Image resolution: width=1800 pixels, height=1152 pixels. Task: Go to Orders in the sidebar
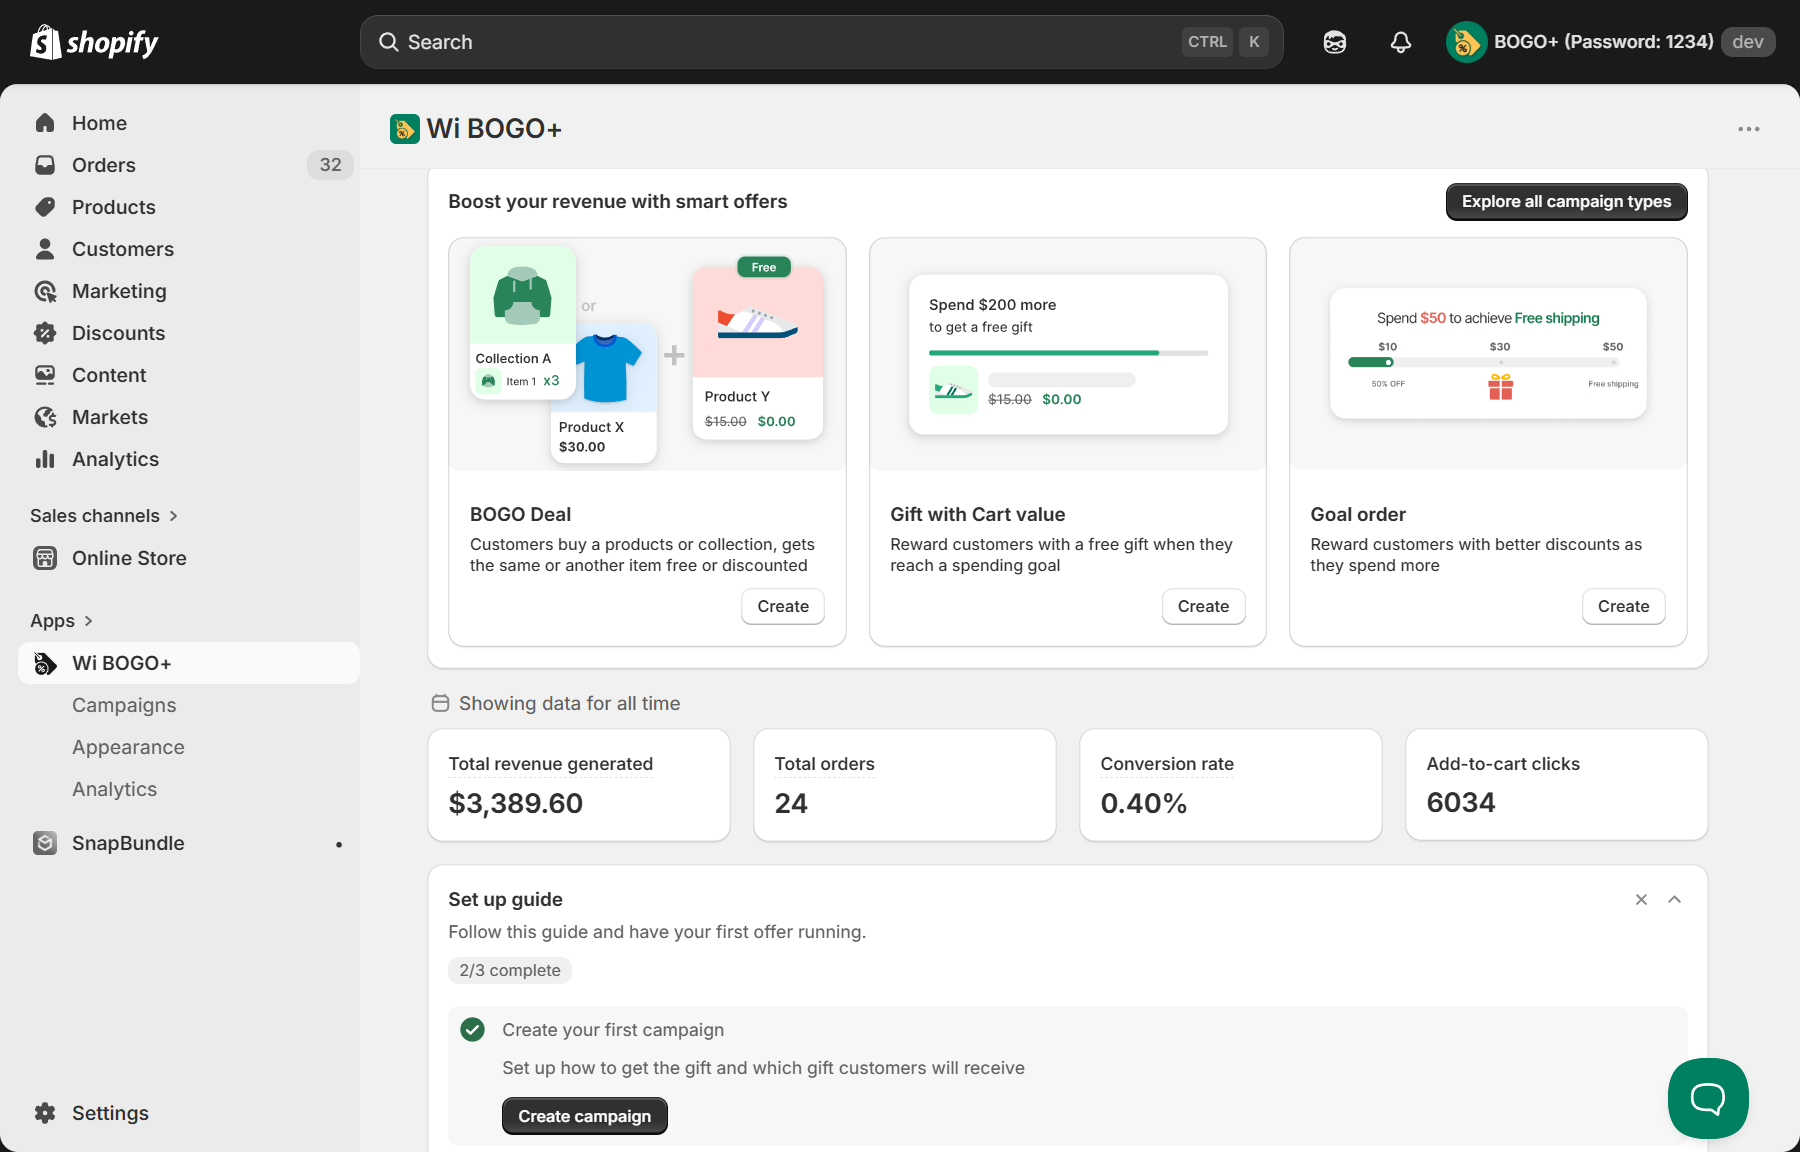point(189,165)
